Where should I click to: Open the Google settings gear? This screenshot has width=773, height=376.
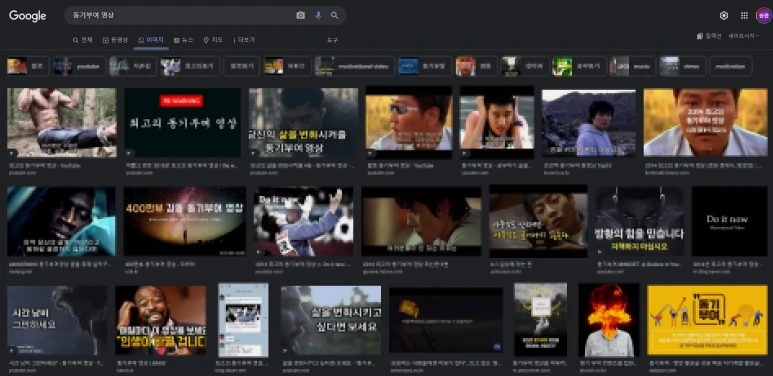click(724, 16)
